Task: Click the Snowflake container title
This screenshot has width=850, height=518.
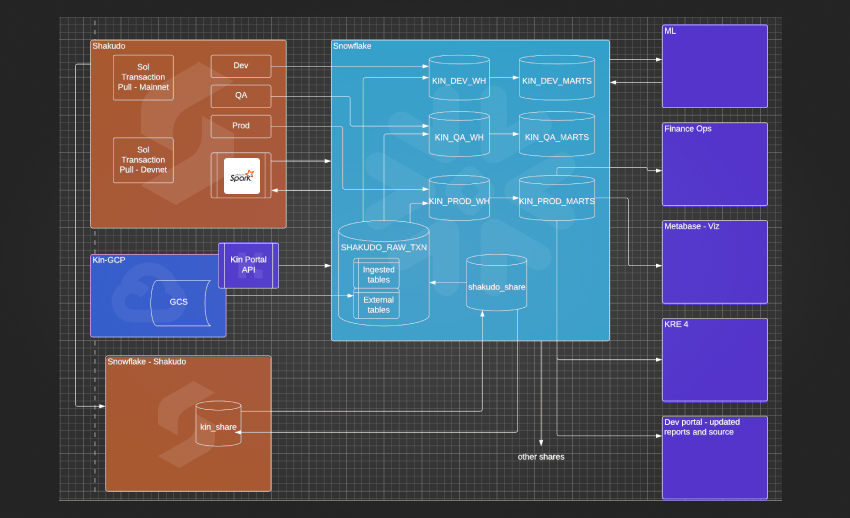Action: click(352, 46)
